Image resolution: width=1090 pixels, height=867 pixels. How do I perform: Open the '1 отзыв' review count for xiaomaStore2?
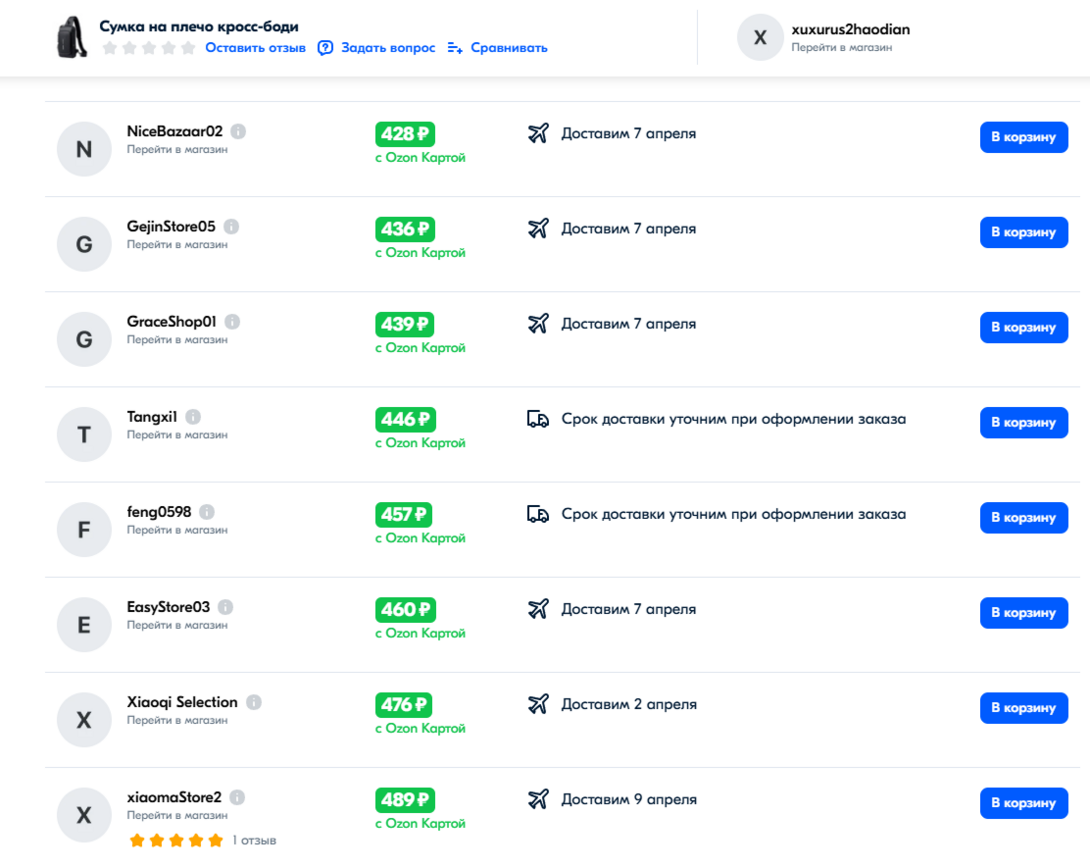pyautogui.click(x=254, y=841)
